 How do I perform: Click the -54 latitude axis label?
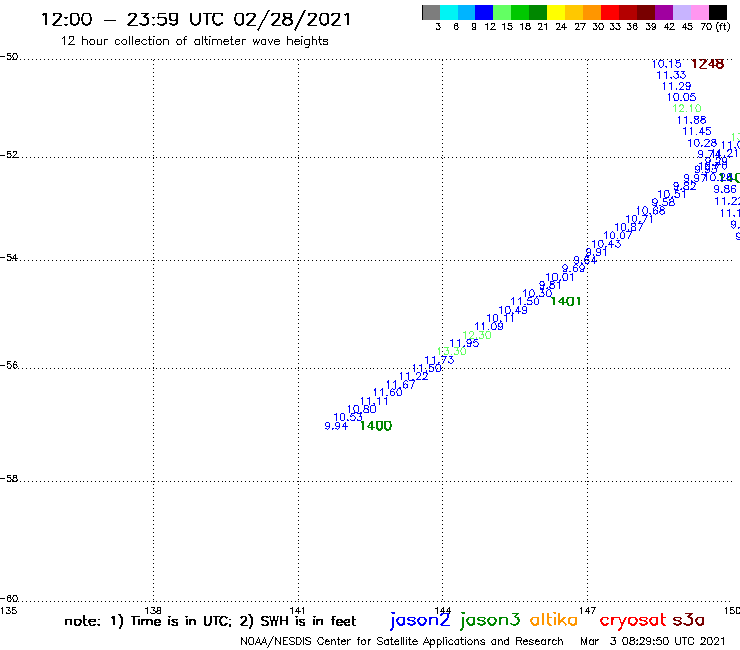pos(9,258)
